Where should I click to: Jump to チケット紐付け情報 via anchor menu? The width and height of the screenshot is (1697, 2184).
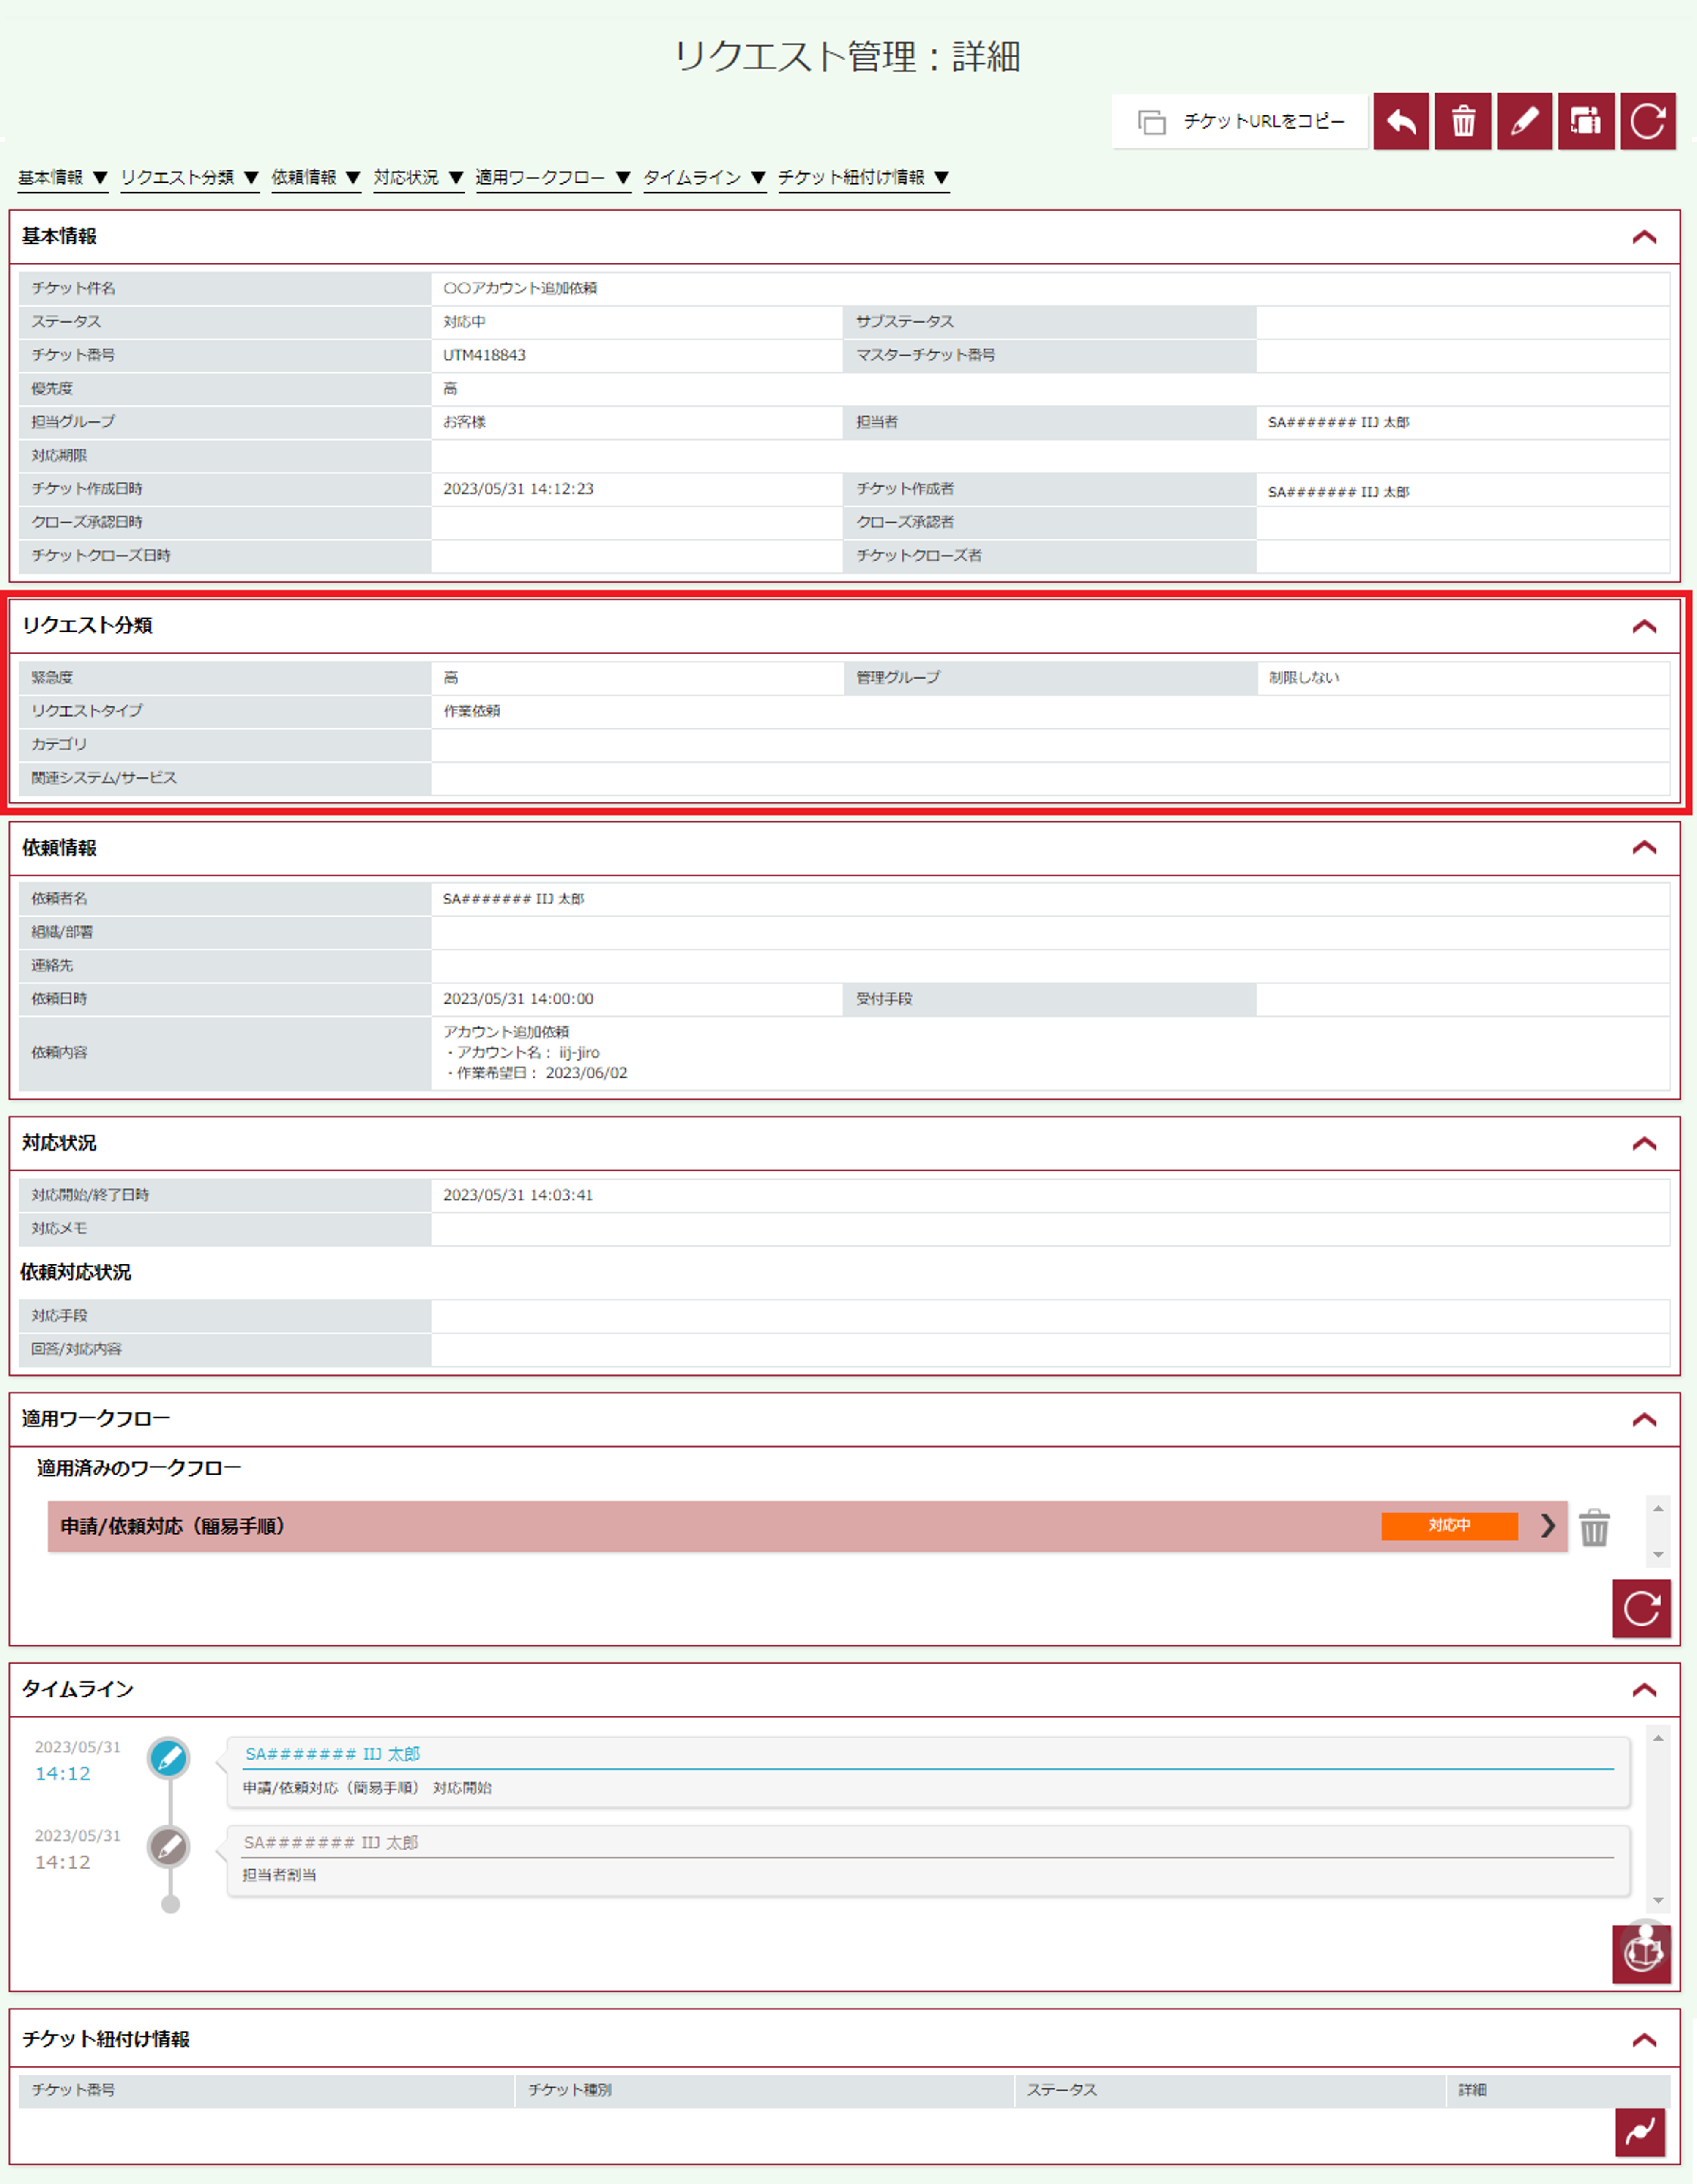[863, 178]
